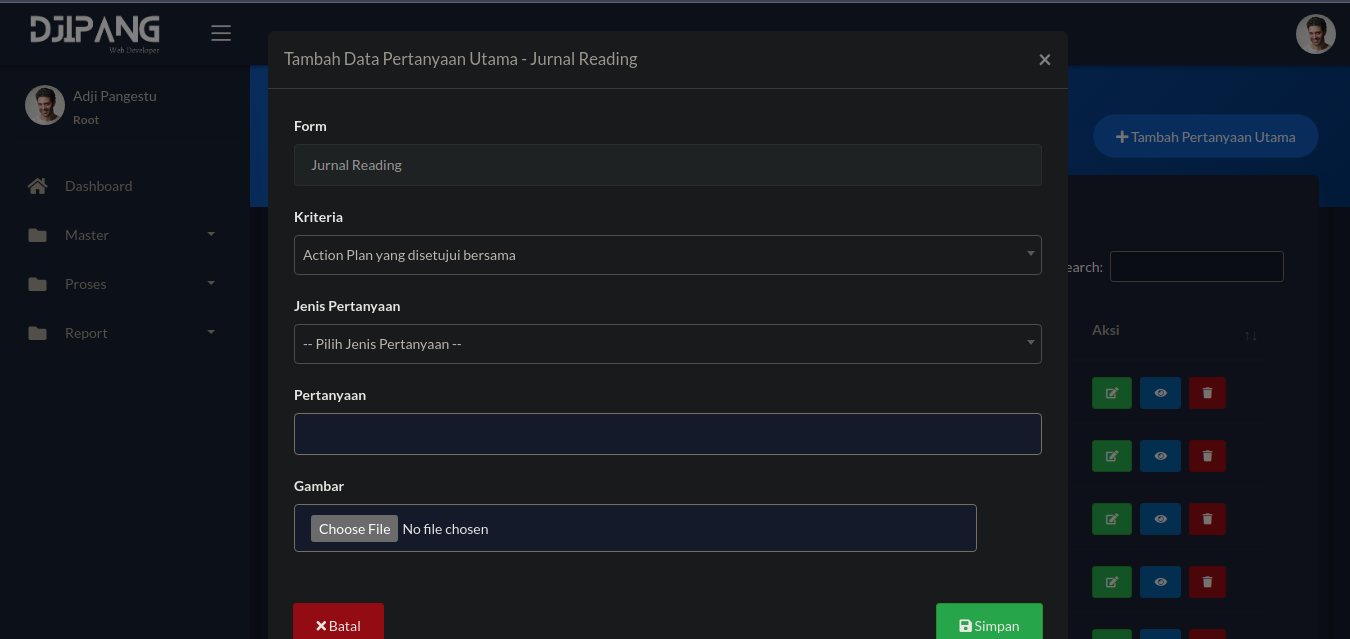Viewport: 1350px width, 639px height.
Task: Click into the Pertanyaan text field
Action: 667,434
